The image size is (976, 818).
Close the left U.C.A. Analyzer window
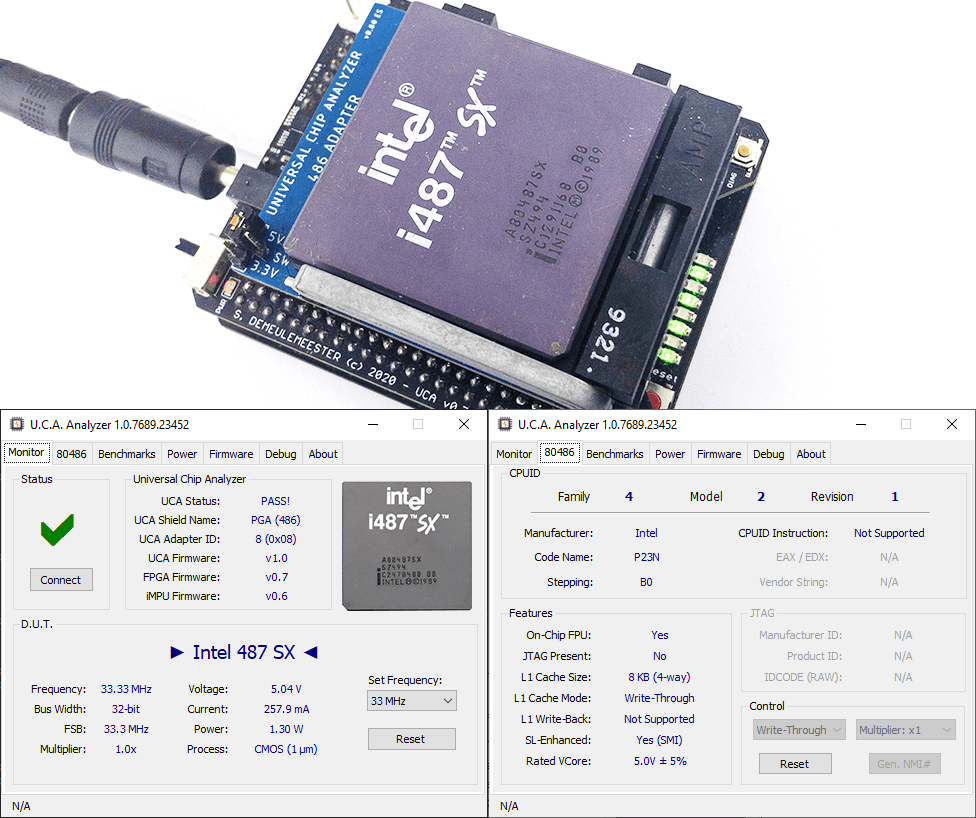click(464, 425)
